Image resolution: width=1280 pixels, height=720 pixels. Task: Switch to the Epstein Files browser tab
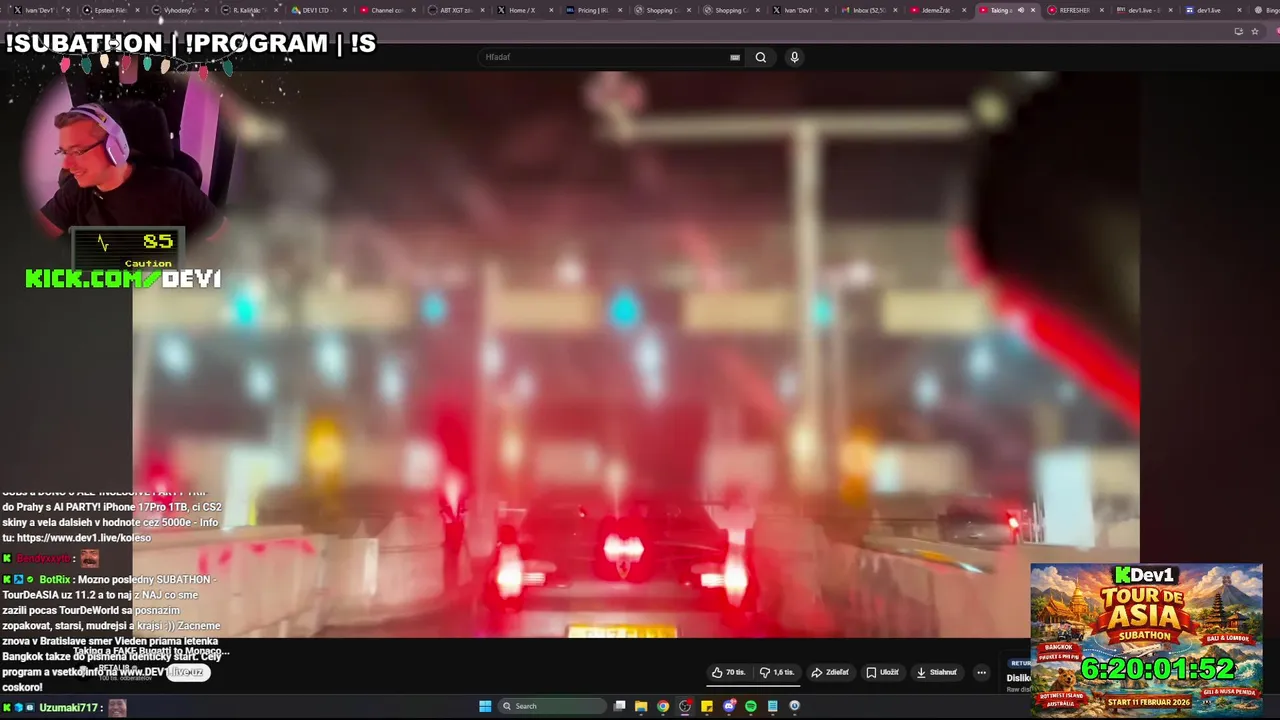coord(109,10)
